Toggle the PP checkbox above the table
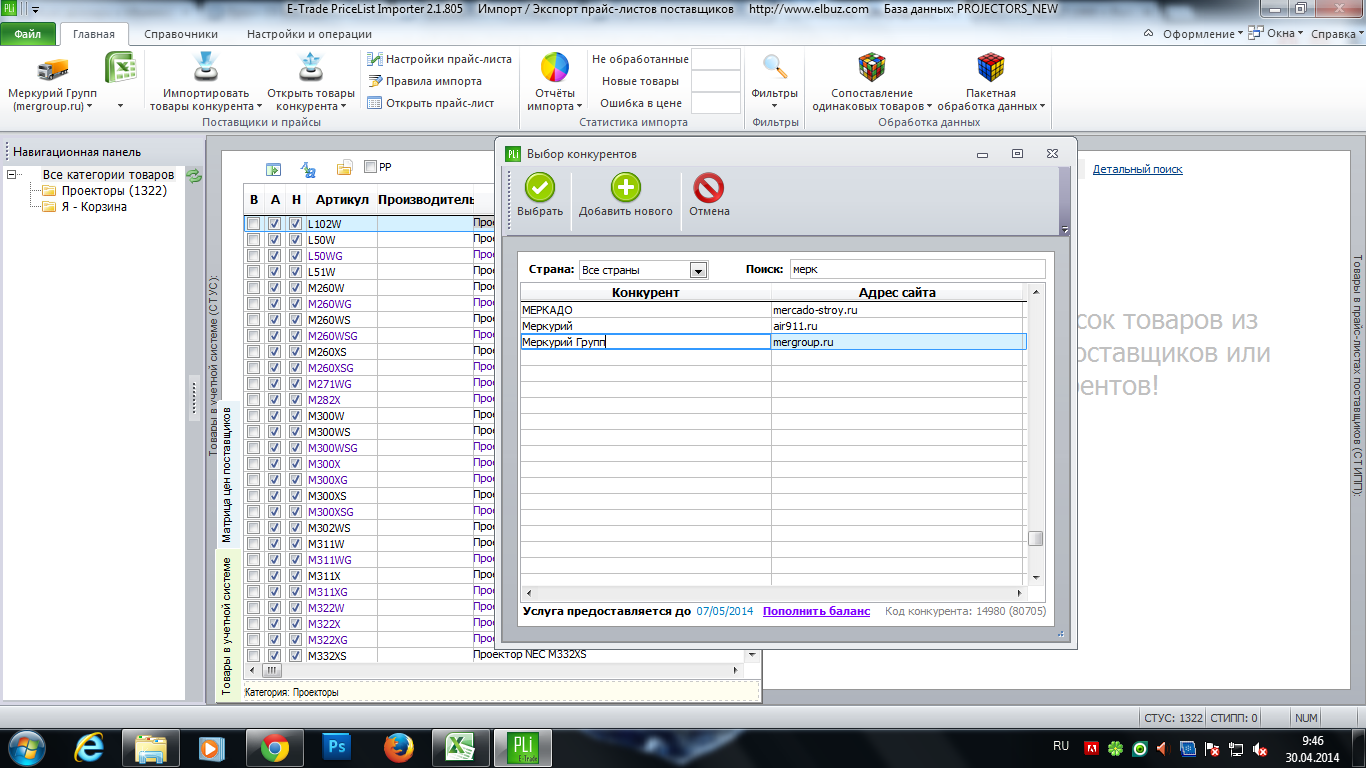Image resolution: width=1366 pixels, height=768 pixels. pos(370,167)
